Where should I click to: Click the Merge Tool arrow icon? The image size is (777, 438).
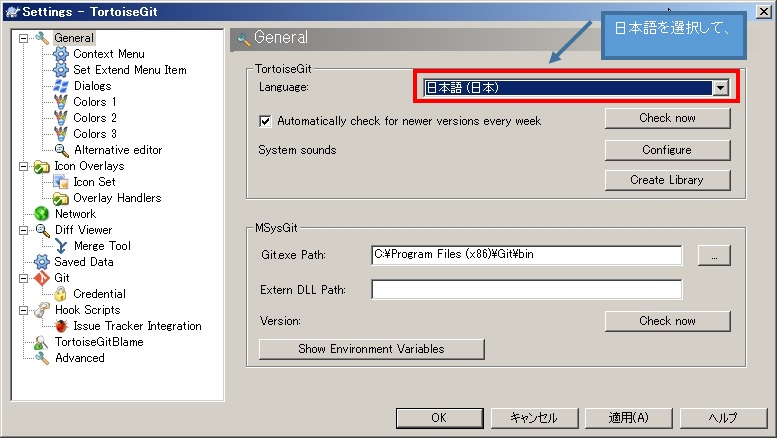coord(61,246)
